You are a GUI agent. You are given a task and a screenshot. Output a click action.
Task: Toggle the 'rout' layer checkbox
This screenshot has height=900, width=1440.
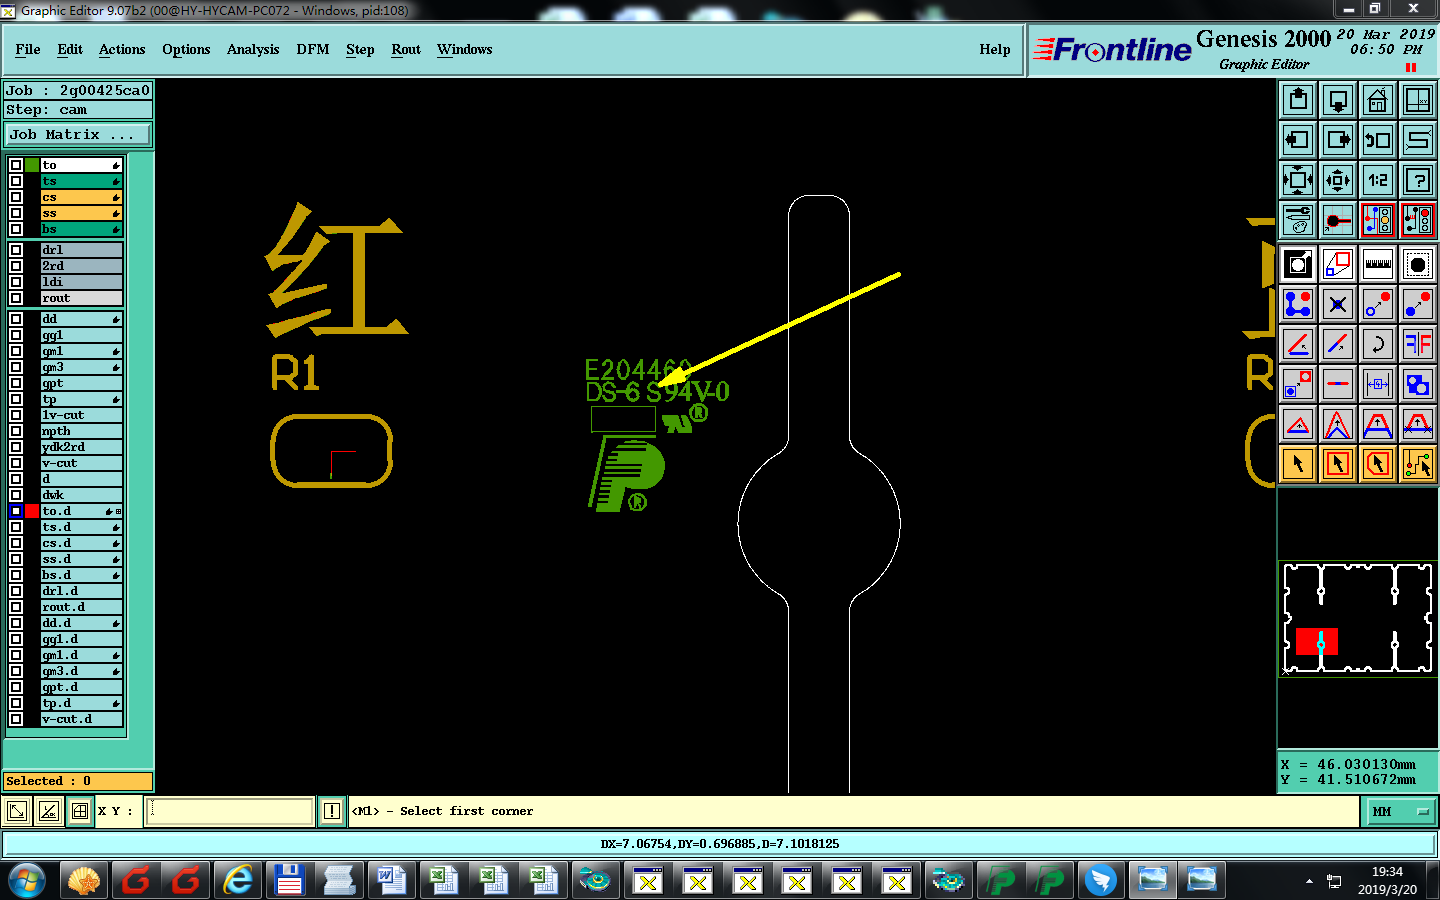[x=16, y=298]
